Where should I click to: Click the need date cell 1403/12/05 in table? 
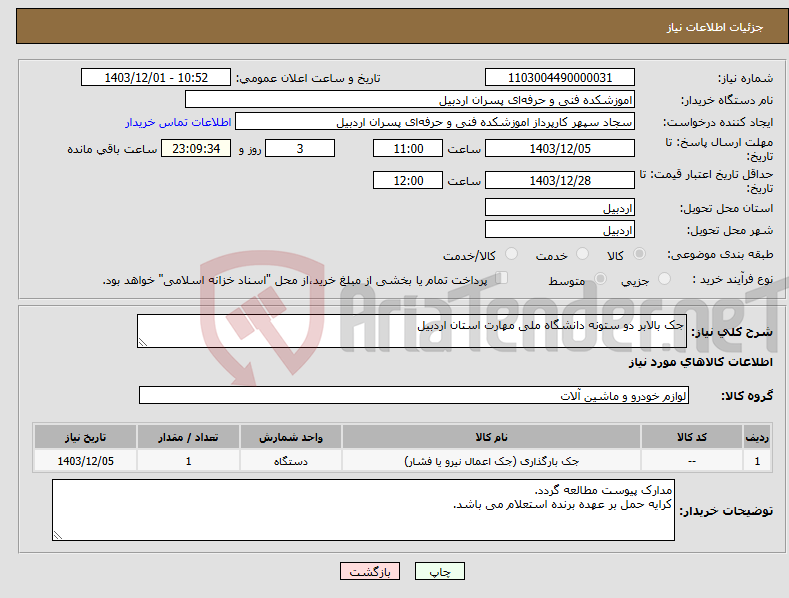click(x=86, y=461)
